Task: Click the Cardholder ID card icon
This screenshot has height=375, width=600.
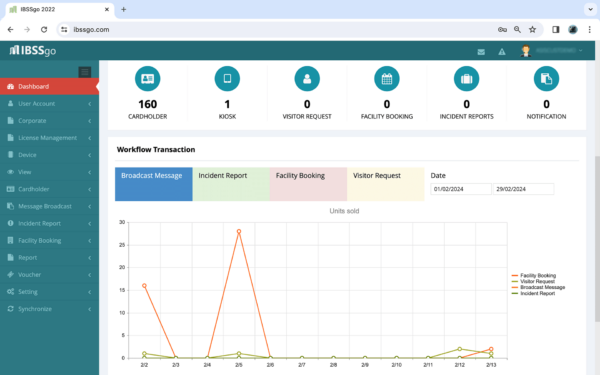Action: [x=147, y=79]
